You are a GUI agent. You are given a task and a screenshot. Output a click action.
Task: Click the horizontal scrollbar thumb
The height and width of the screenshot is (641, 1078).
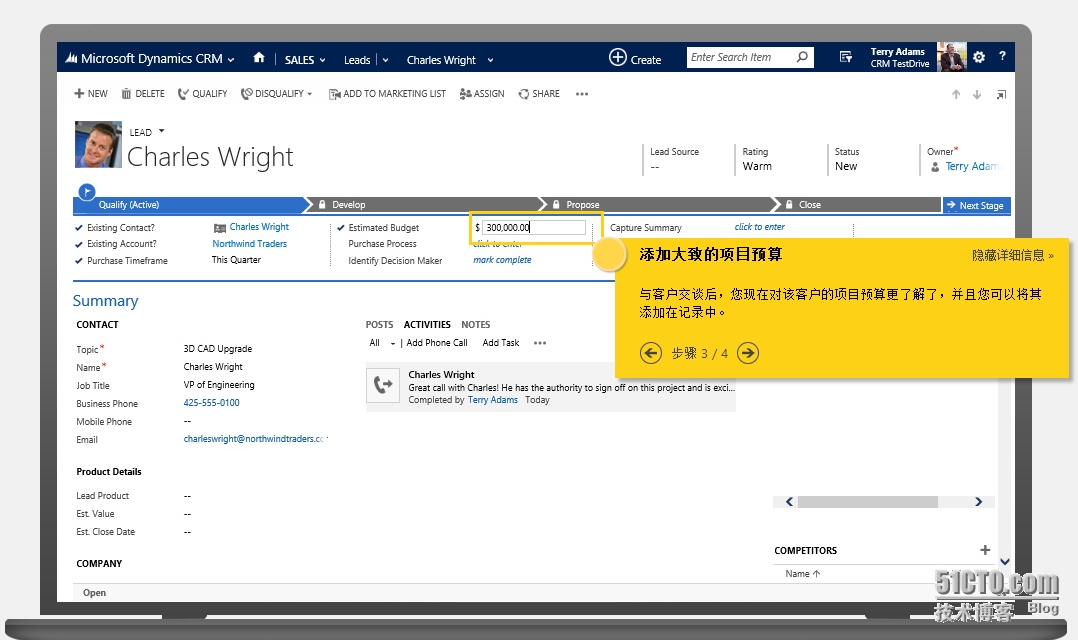coord(868,502)
